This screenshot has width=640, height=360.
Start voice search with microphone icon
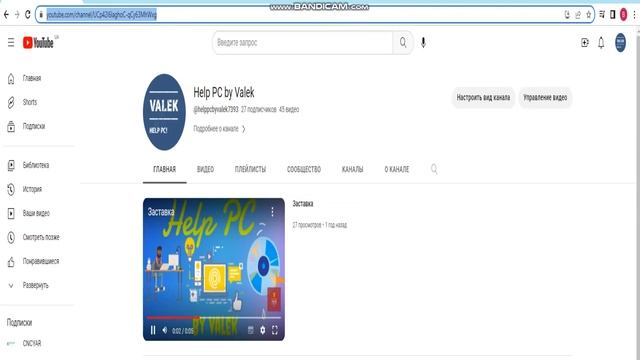click(x=423, y=42)
